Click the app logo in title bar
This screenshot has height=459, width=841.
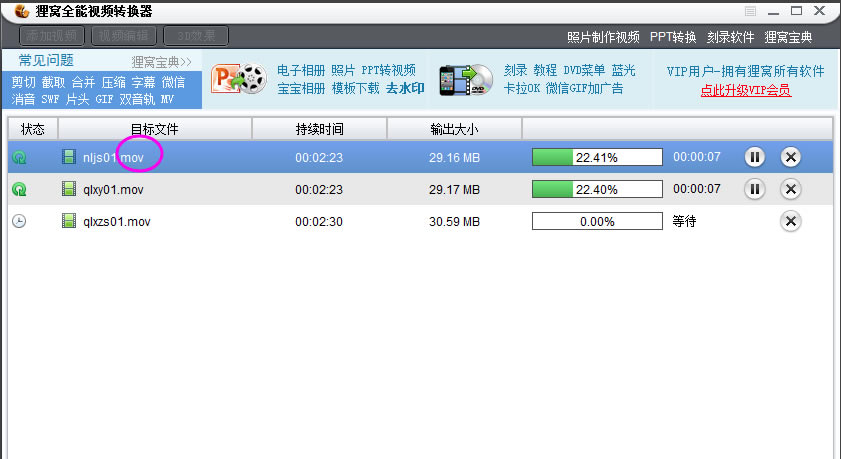[x=21, y=11]
